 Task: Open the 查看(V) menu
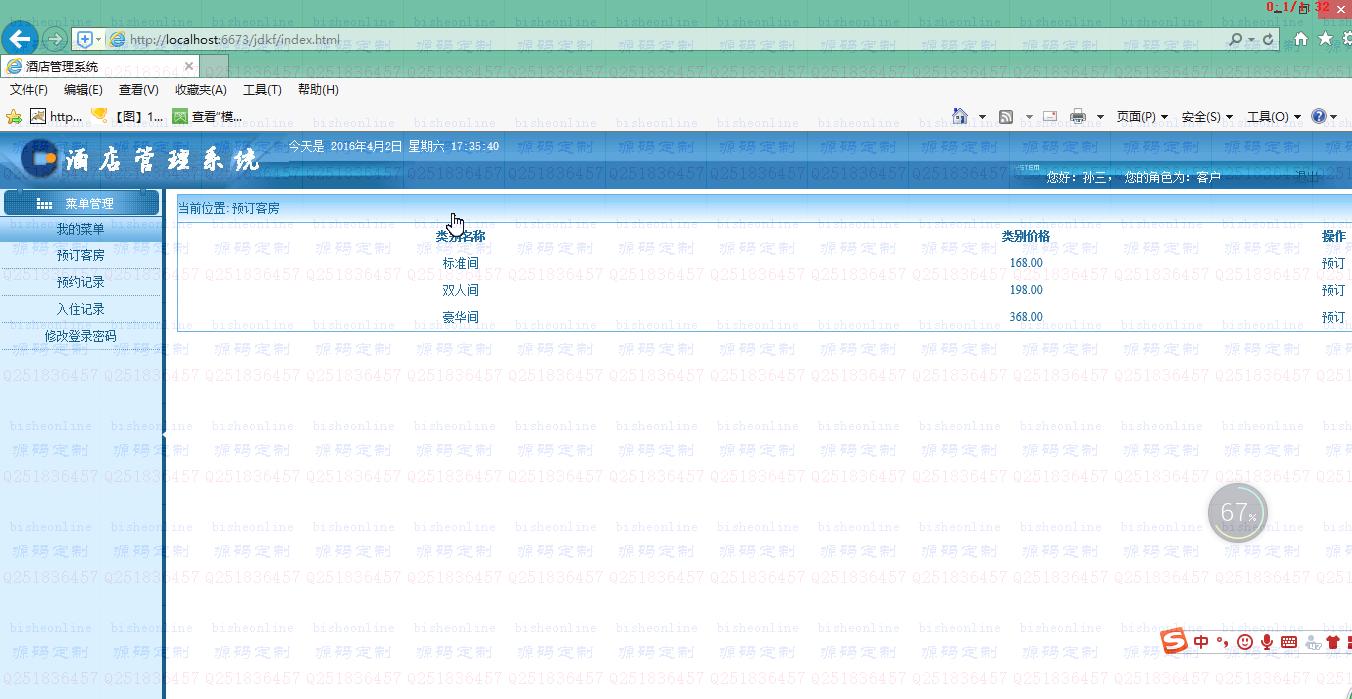click(138, 90)
